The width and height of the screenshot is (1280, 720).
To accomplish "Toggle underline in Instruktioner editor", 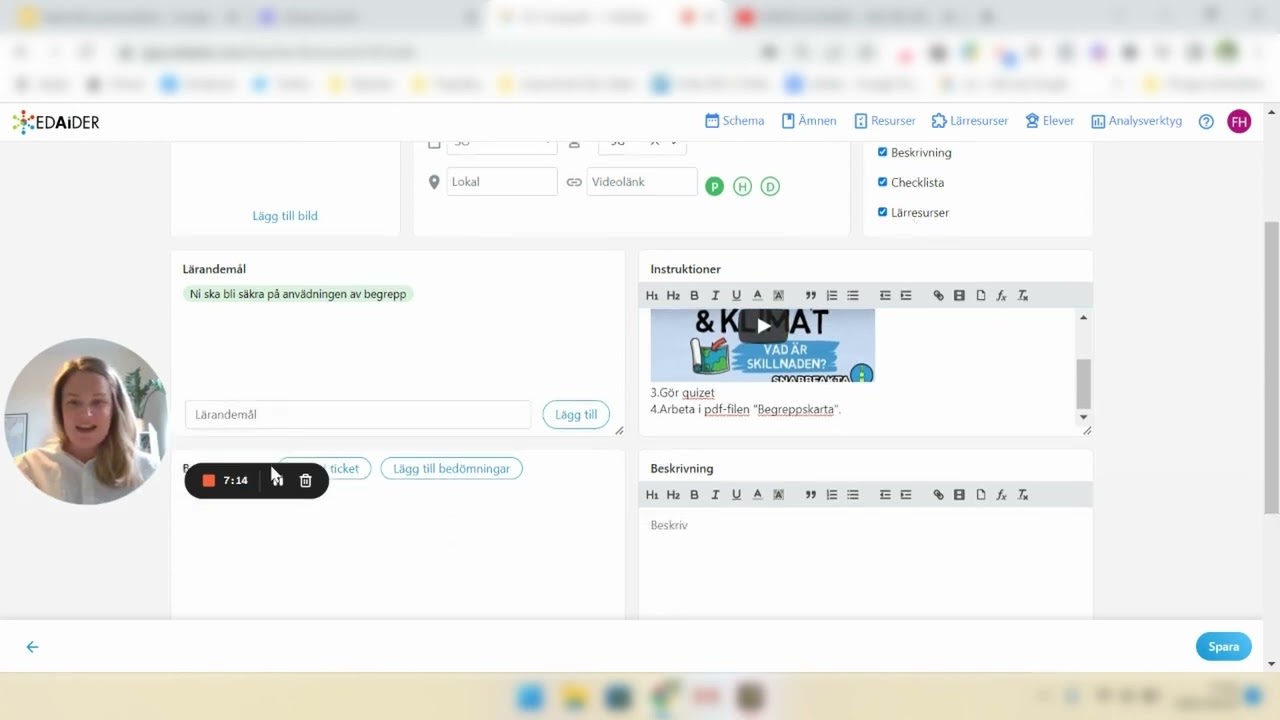I will click(x=736, y=296).
